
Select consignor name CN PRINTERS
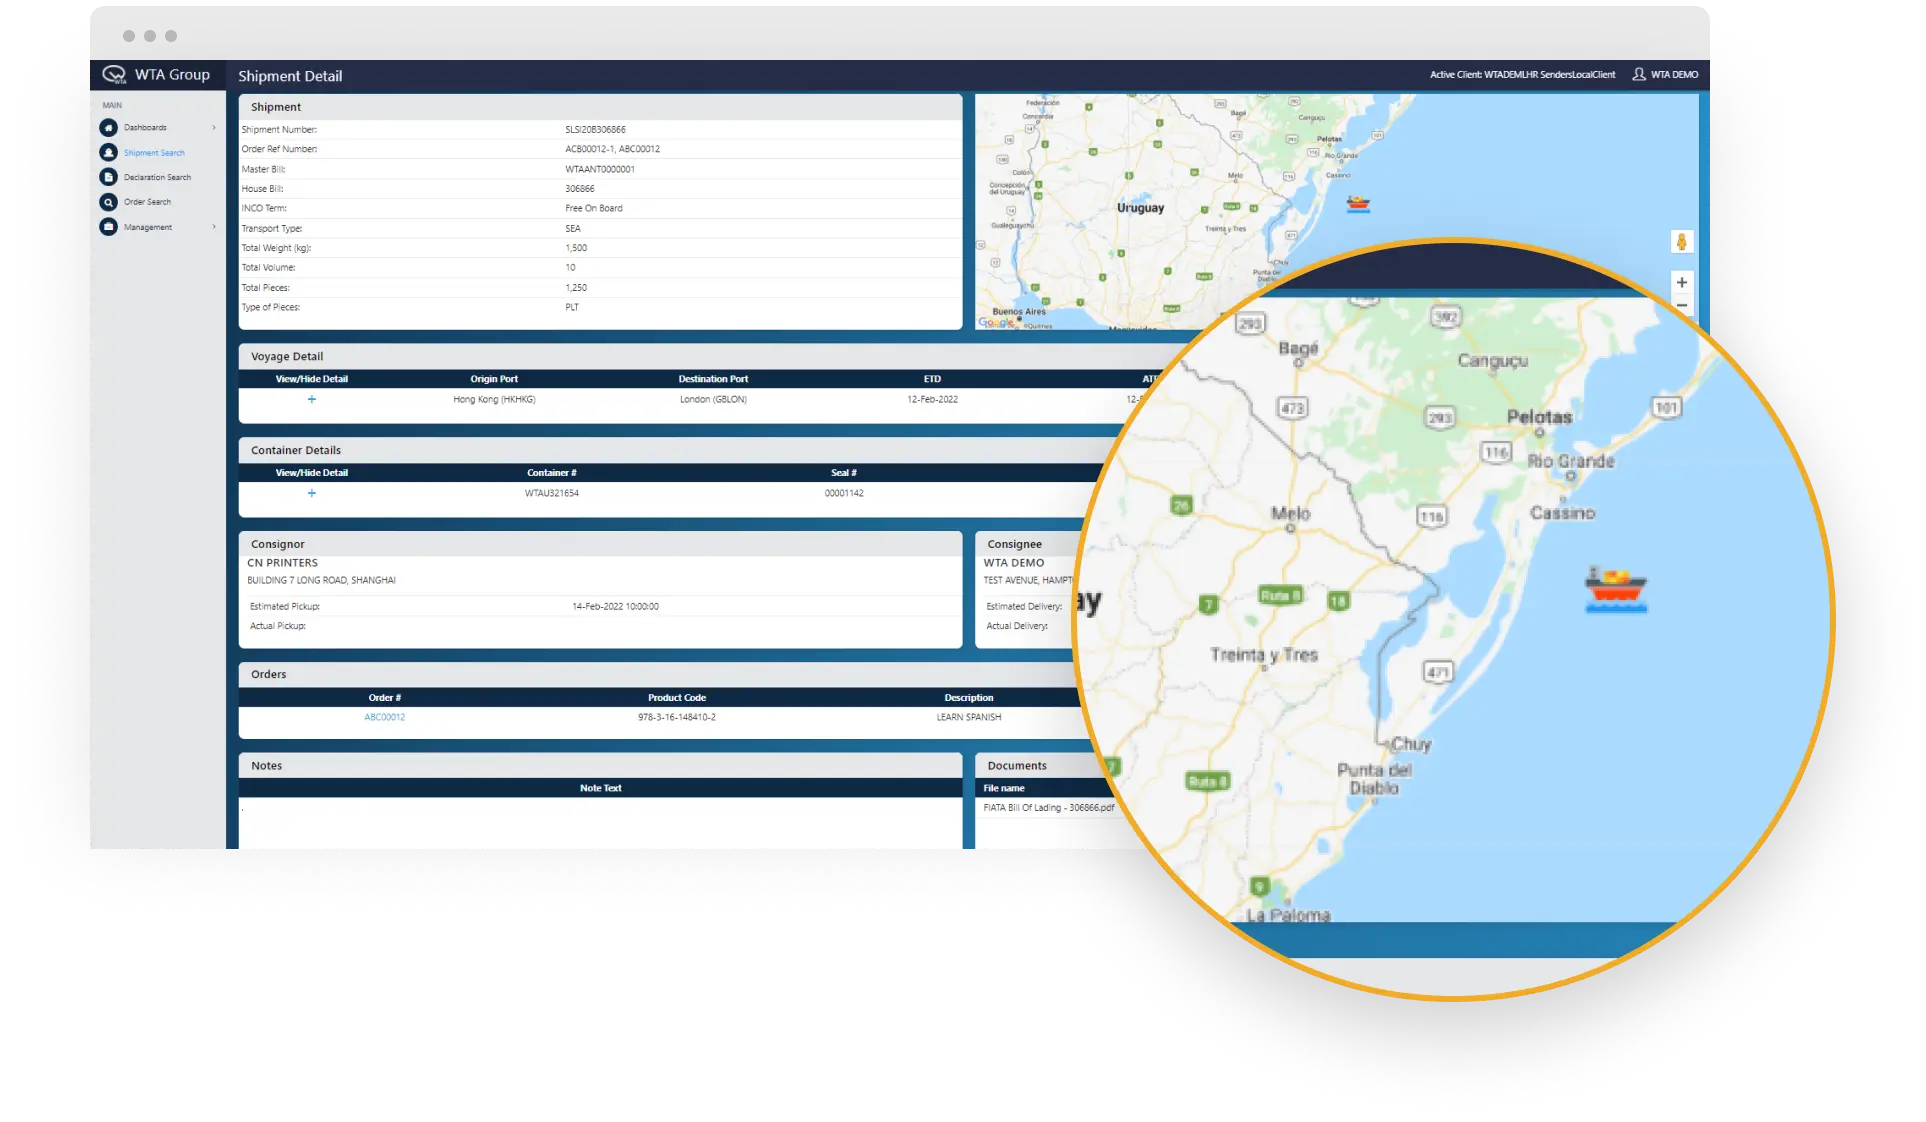[282, 563]
